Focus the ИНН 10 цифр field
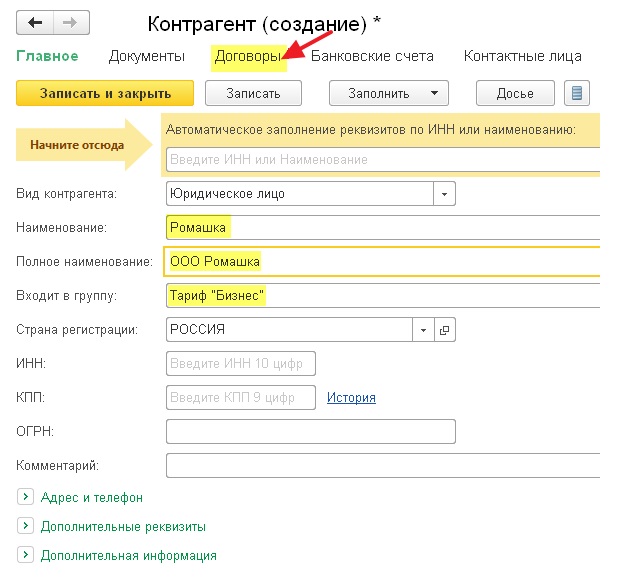618x583 pixels. pyautogui.click(x=241, y=363)
